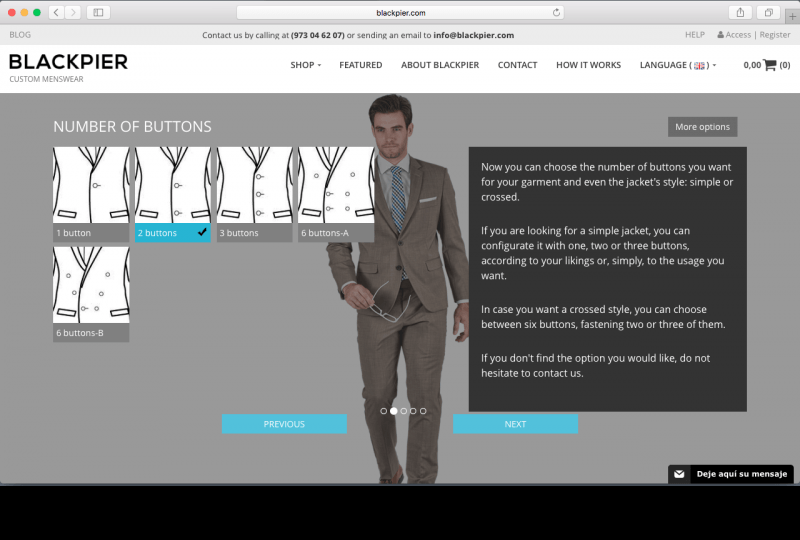Click the first step indicator dot
The width and height of the screenshot is (800, 540).
pyautogui.click(x=384, y=411)
